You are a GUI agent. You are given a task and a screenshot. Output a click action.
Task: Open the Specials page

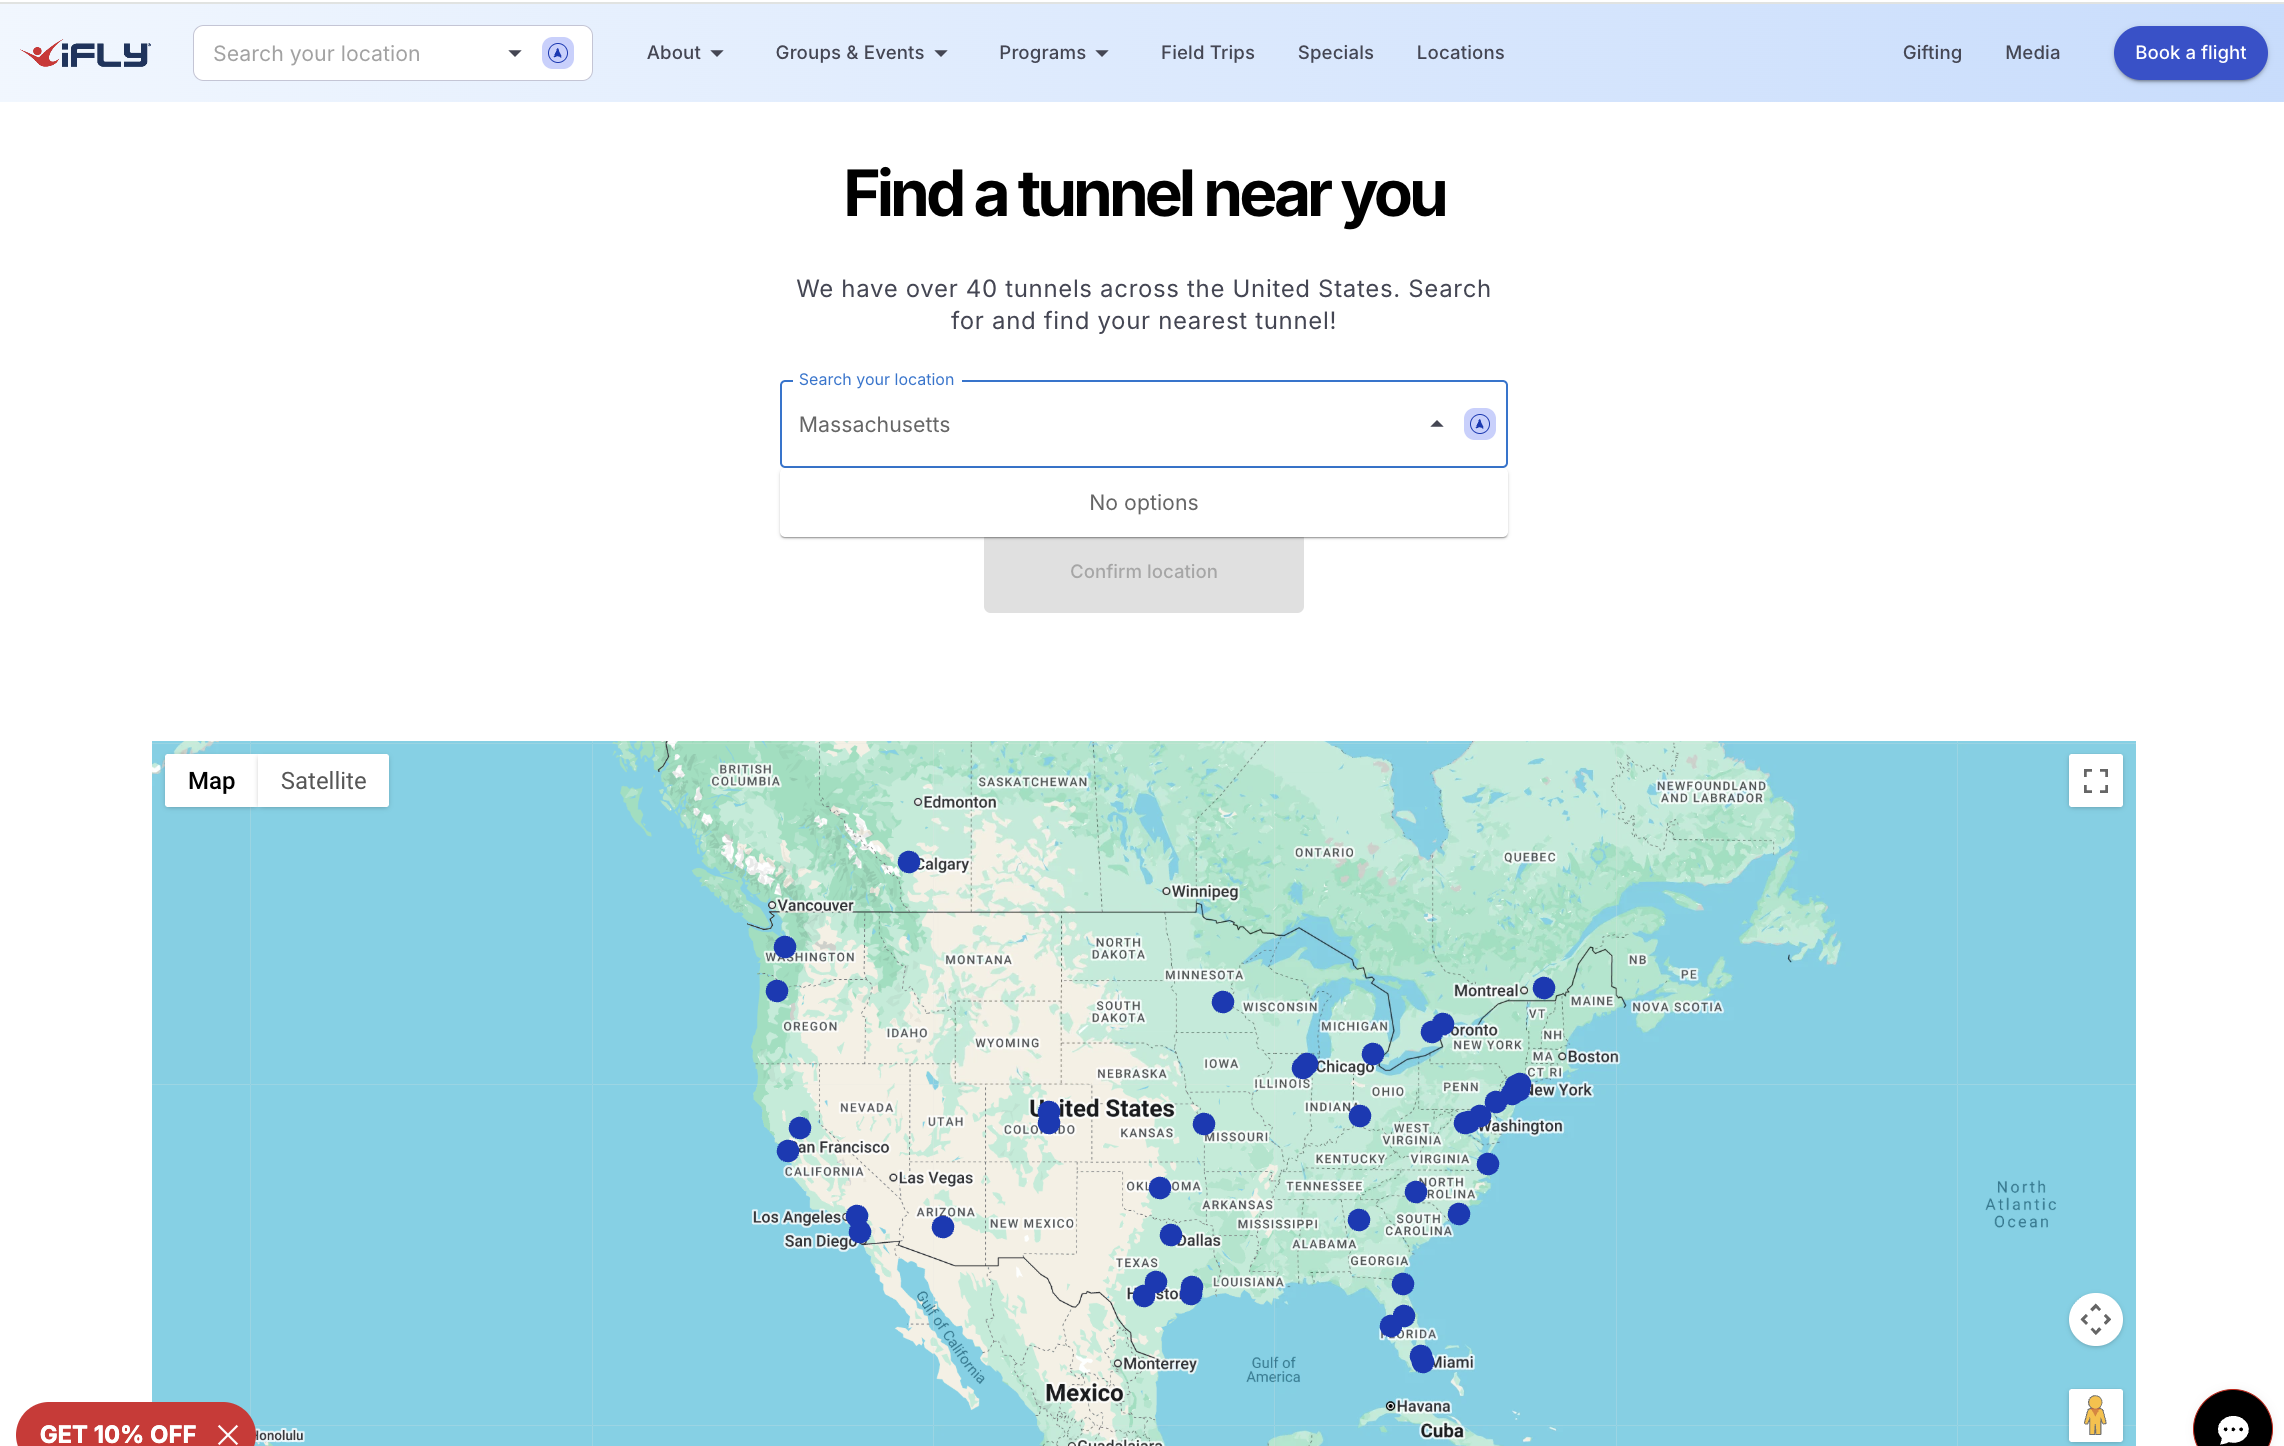click(1335, 53)
